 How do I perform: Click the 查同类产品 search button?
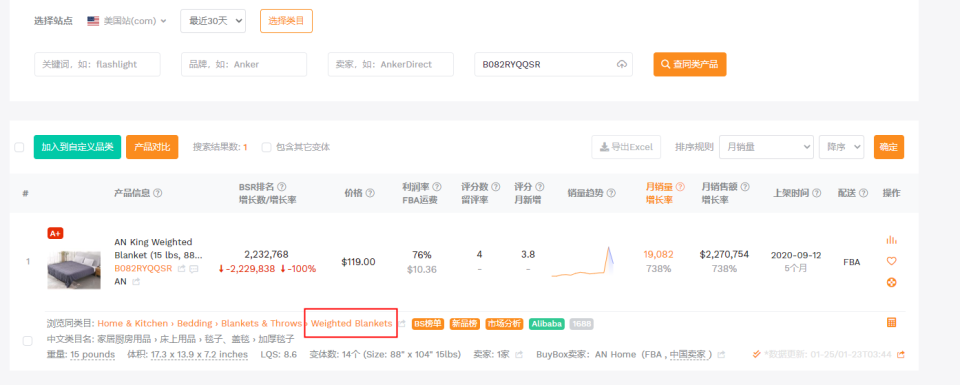pos(690,64)
